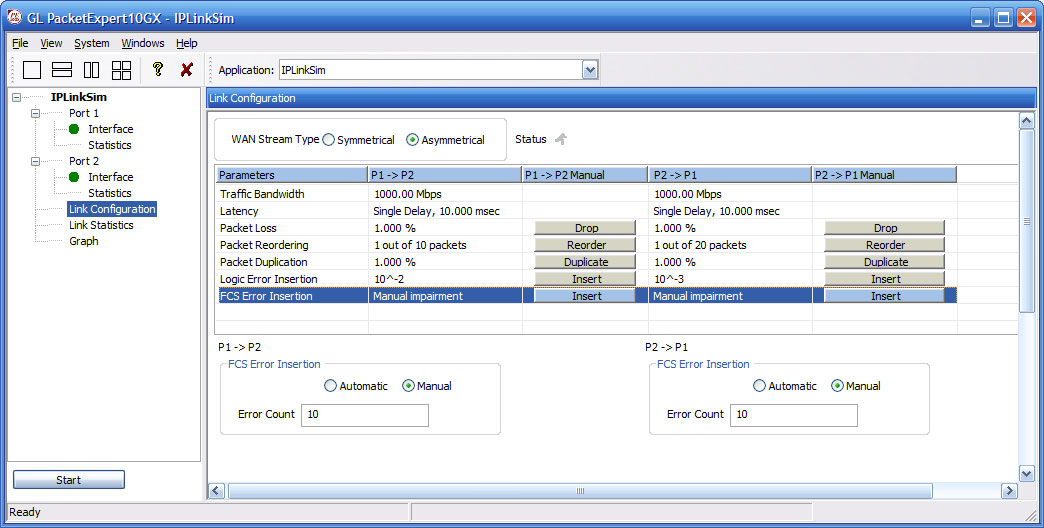Image resolution: width=1044 pixels, height=528 pixels.
Task: Select Graph in the tree
Action: 84,241
